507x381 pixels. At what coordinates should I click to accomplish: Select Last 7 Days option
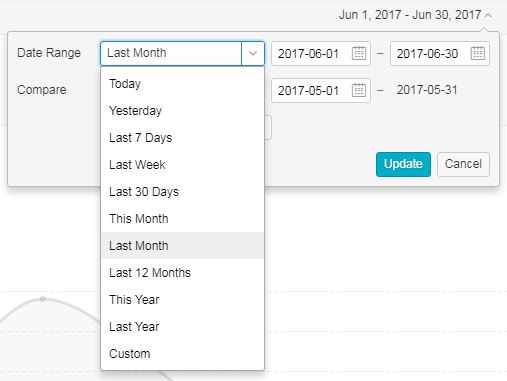tap(182, 138)
